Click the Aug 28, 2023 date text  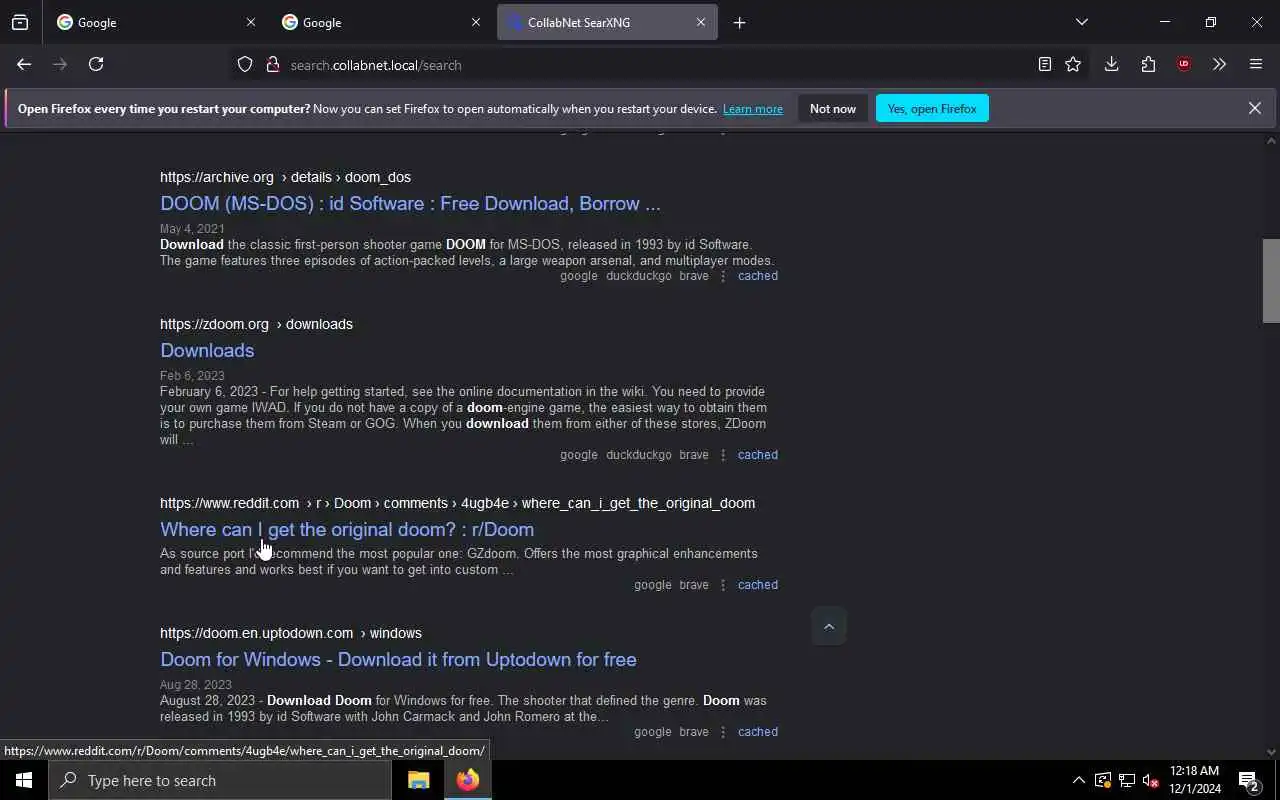[195, 686]
